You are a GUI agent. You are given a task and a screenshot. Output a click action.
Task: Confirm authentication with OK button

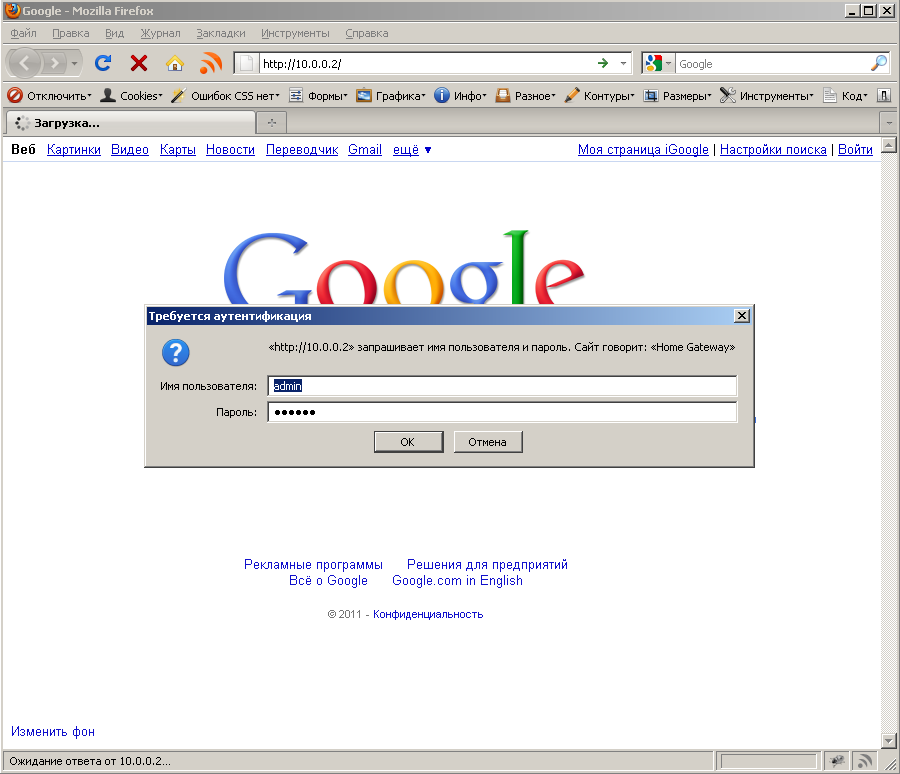[x=408, y=442]
